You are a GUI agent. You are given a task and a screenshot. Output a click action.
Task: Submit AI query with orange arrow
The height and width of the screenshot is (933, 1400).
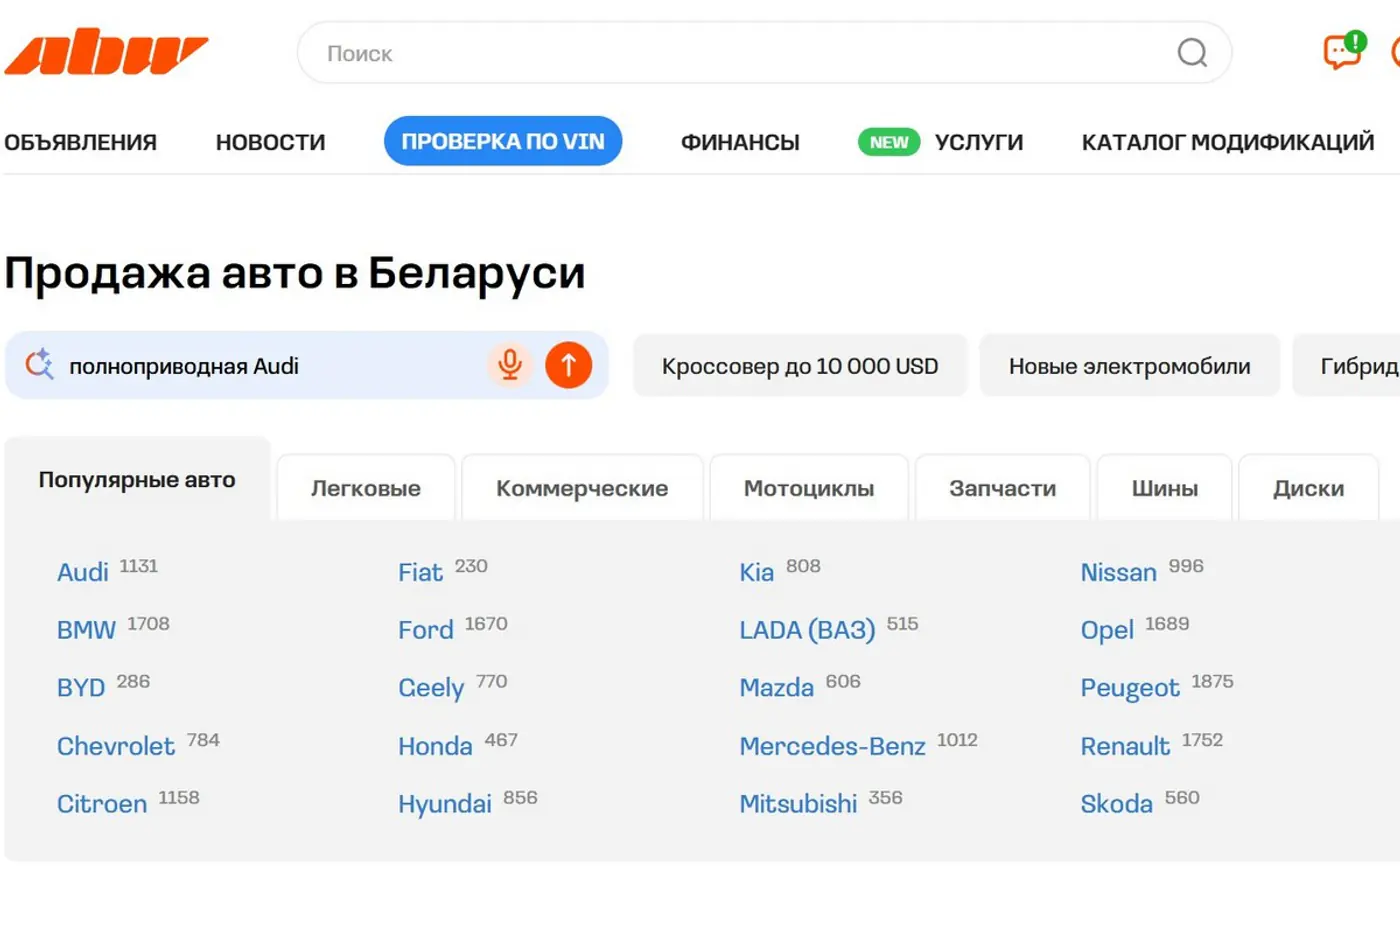click(x=568, y=365)
